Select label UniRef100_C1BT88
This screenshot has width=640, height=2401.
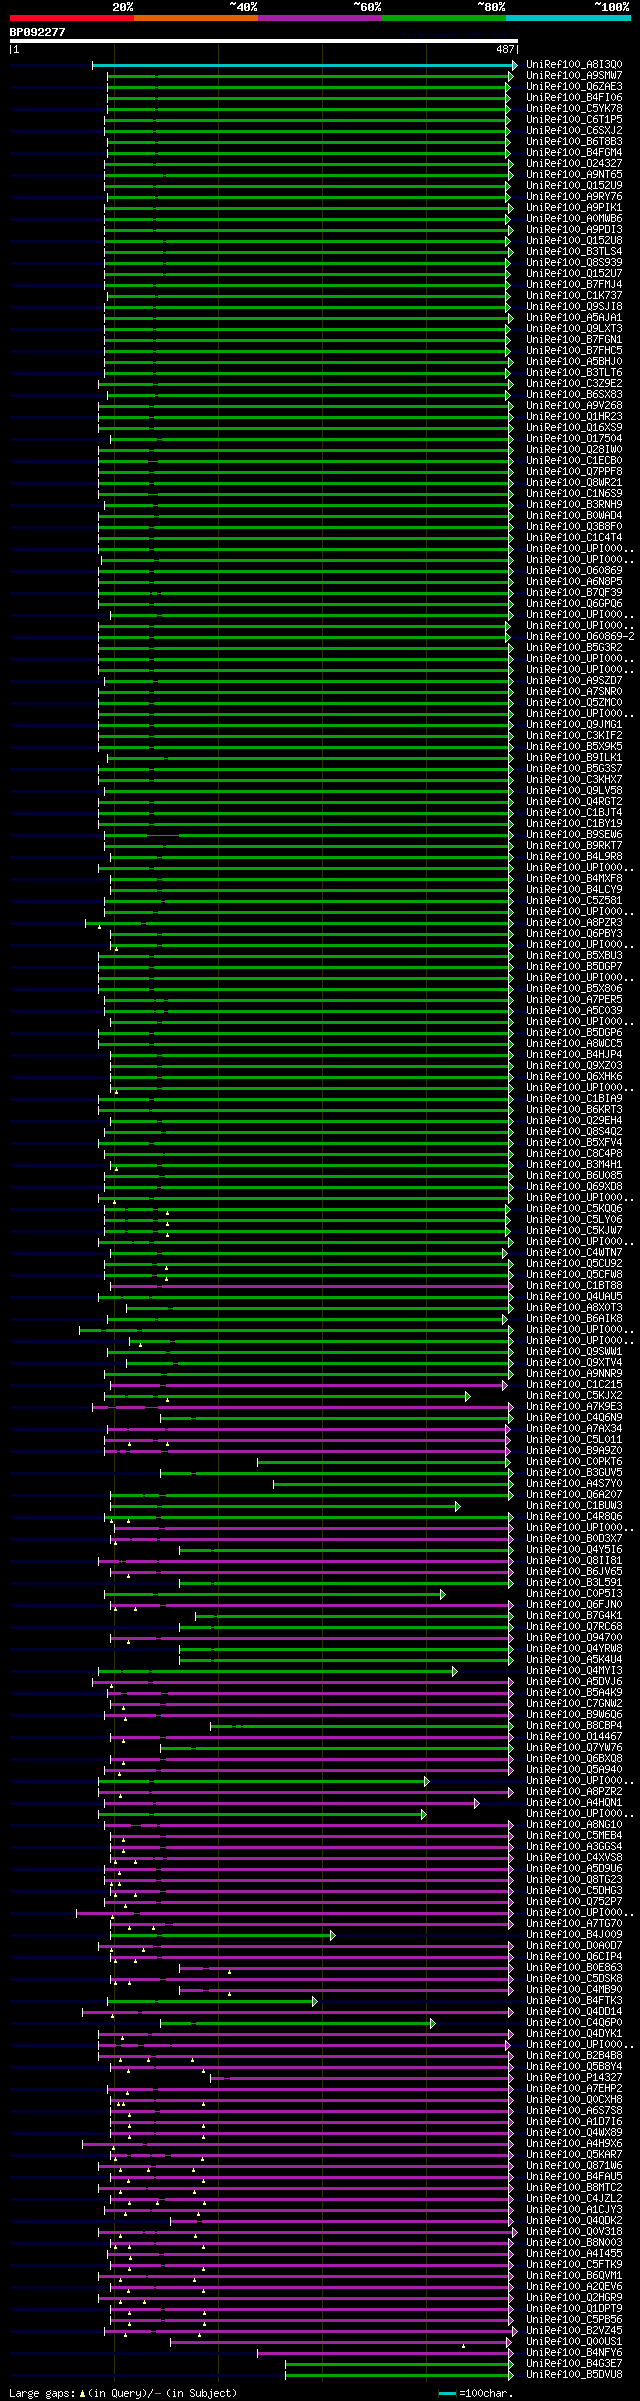click(574, 1286)
